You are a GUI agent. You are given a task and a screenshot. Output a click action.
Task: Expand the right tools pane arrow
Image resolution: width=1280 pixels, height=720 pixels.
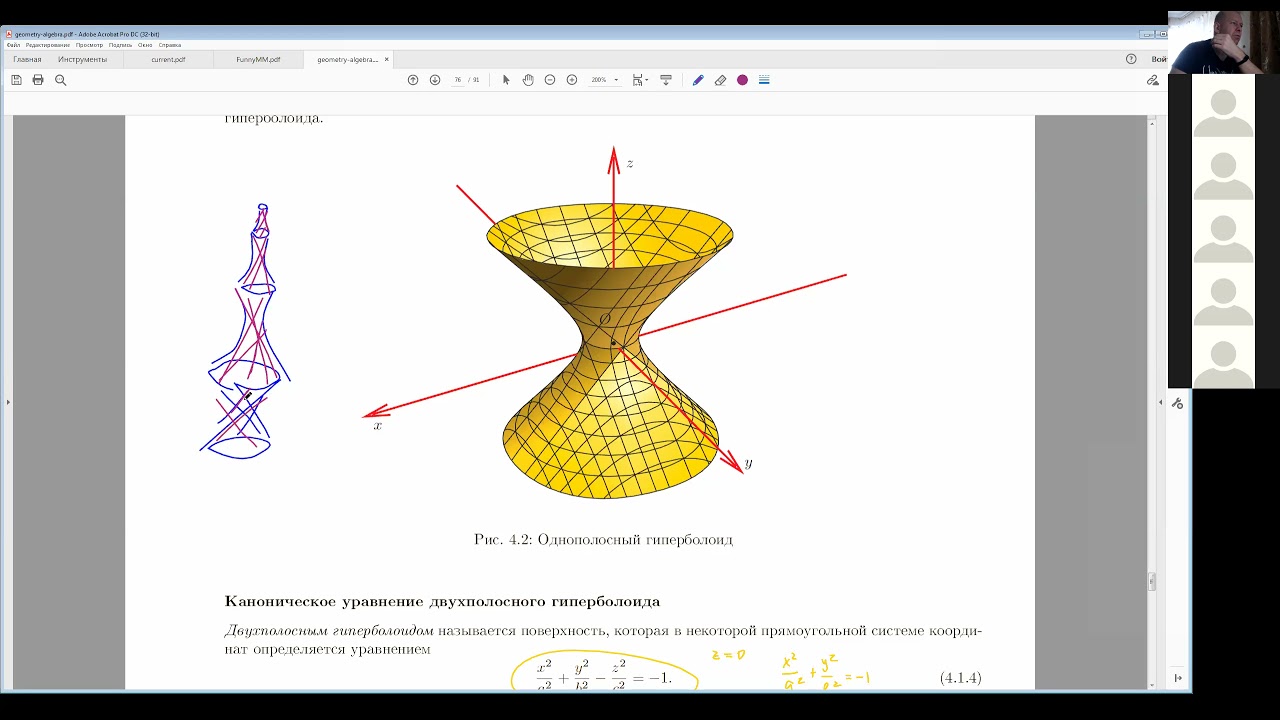coord(1160,402)
